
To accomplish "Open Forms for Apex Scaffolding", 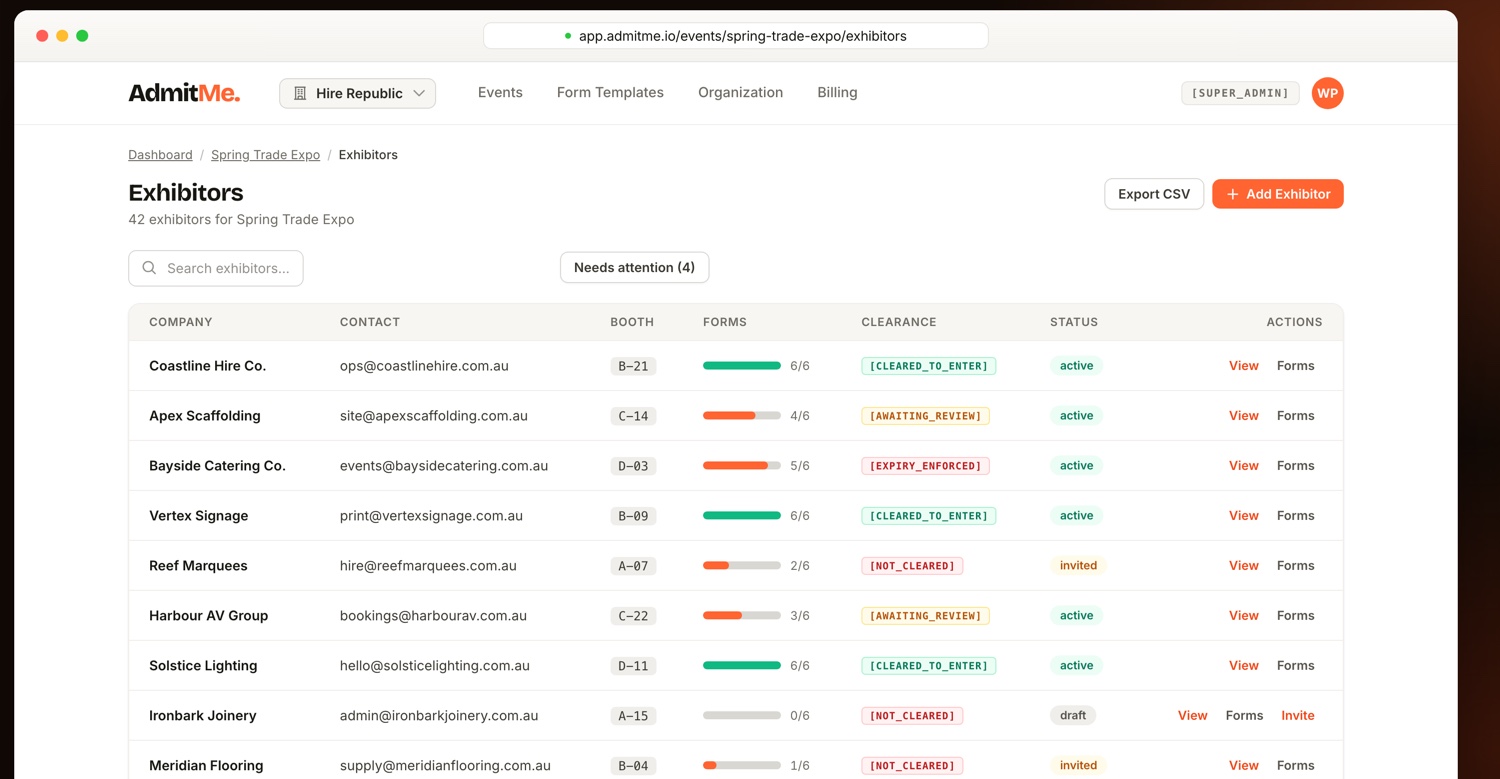I will 1295,416.
